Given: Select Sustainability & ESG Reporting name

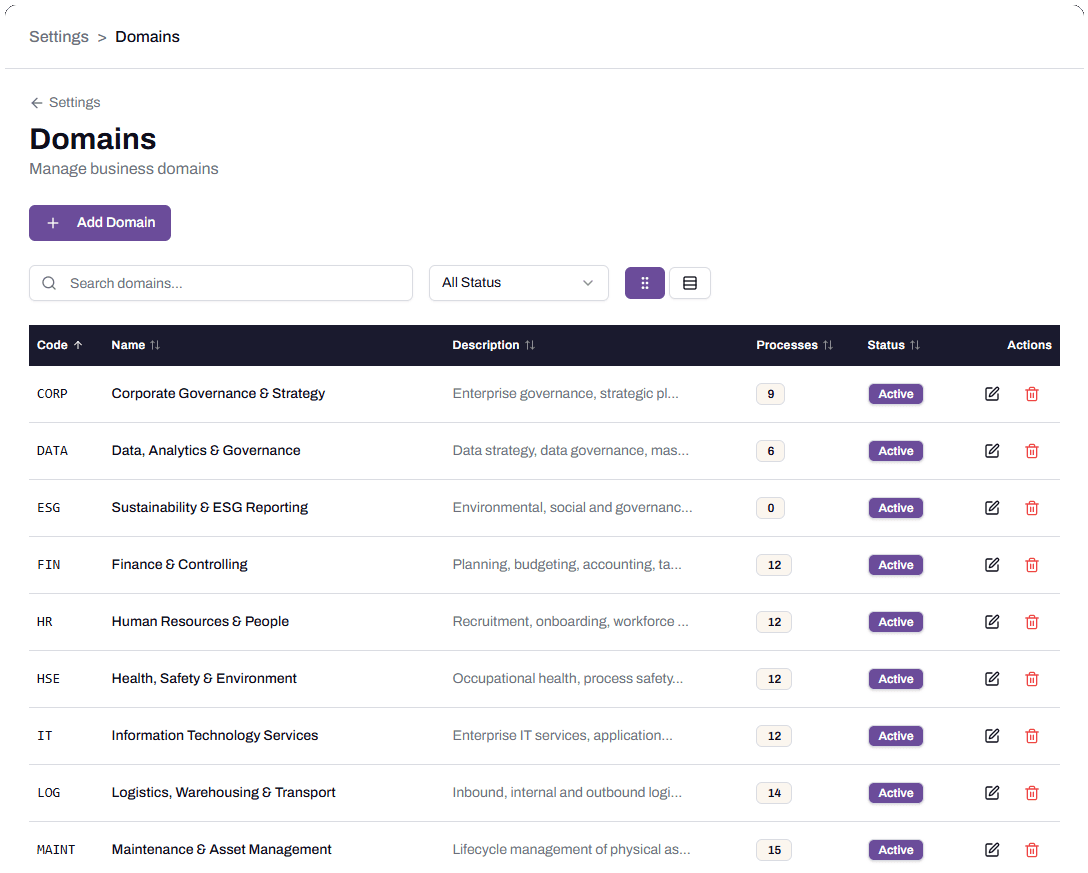Looking at the screenshot, I should click(210, 507).
